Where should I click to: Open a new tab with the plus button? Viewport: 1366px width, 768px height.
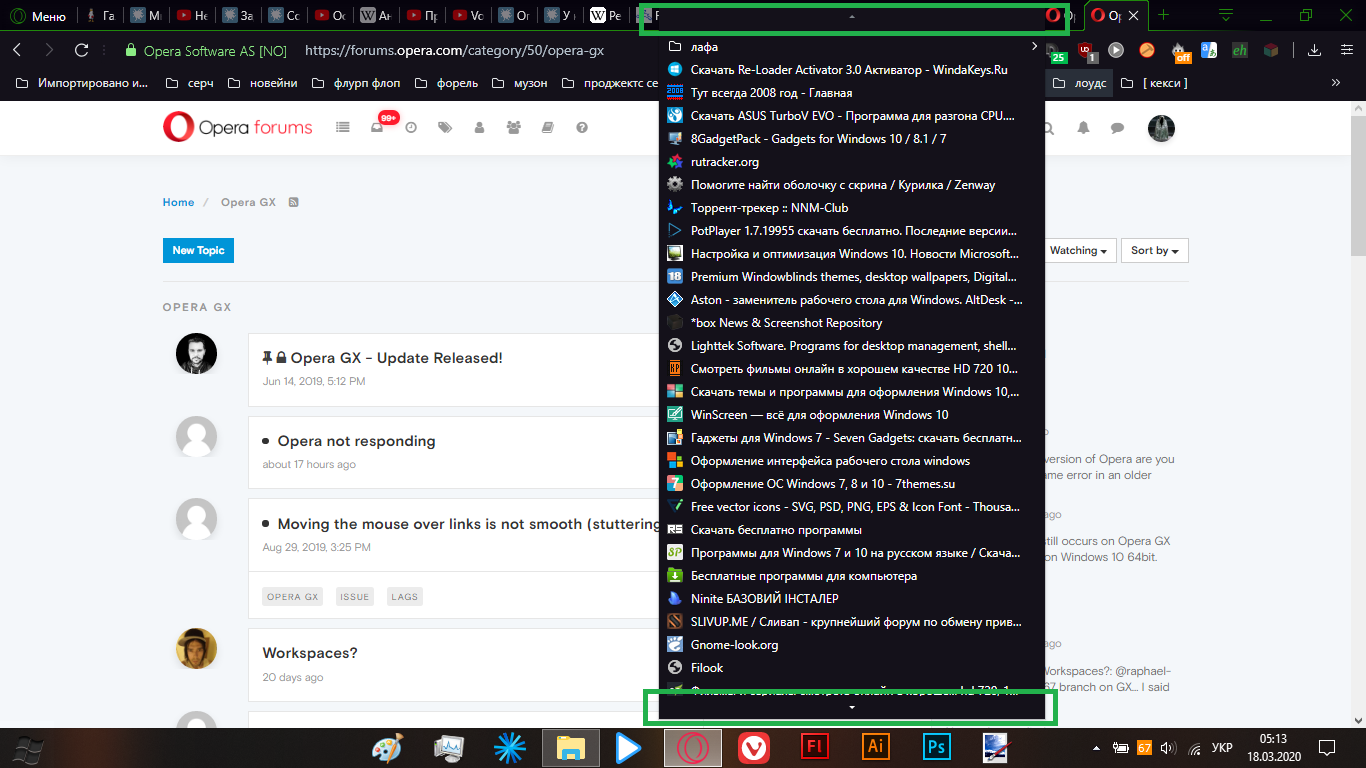1163,16
